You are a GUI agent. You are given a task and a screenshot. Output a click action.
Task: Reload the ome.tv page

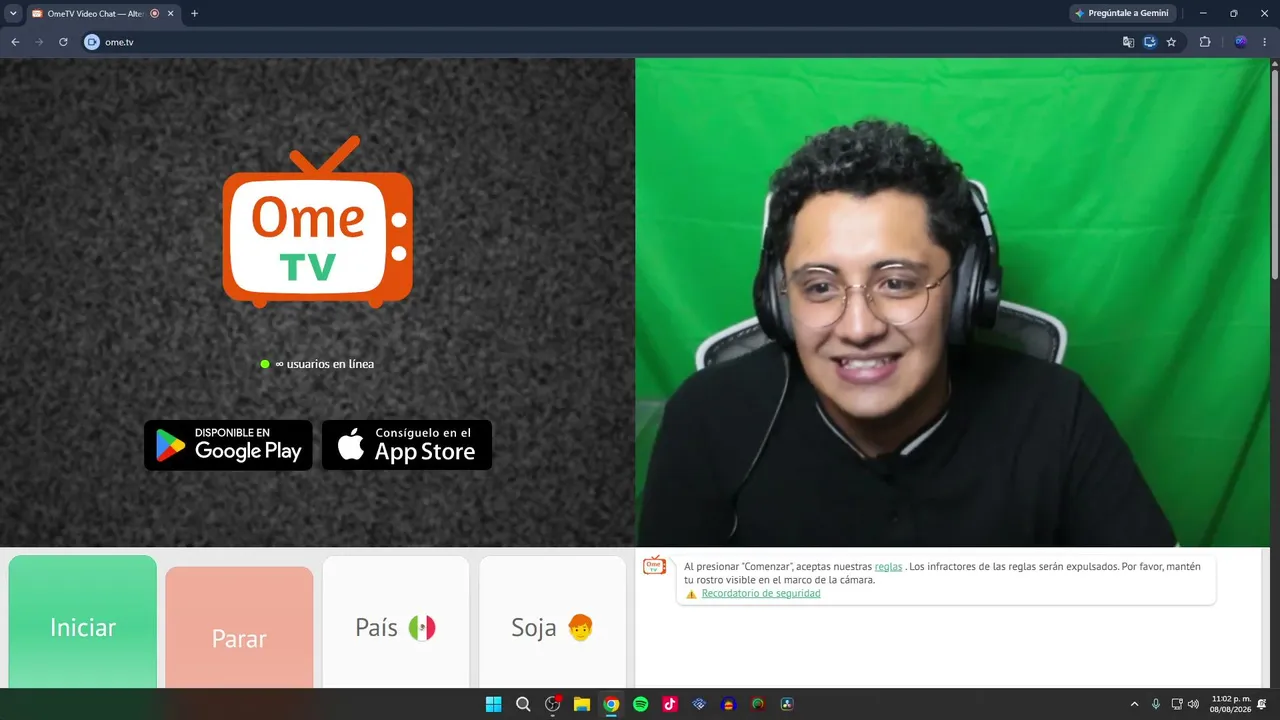pyautogui.click(x=63, y=42)
